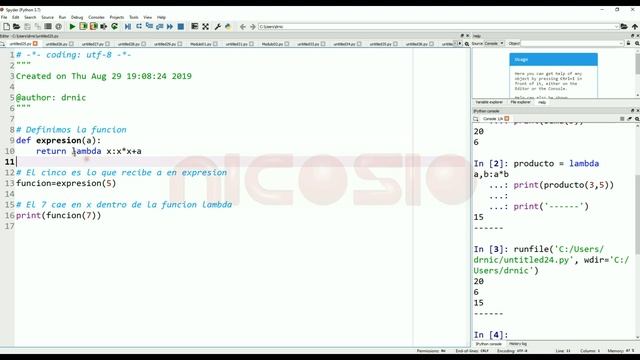This screenshot has height=360, width=640.
Task: Browse editor tabs icon at left
Action: (x=2, y=44)
